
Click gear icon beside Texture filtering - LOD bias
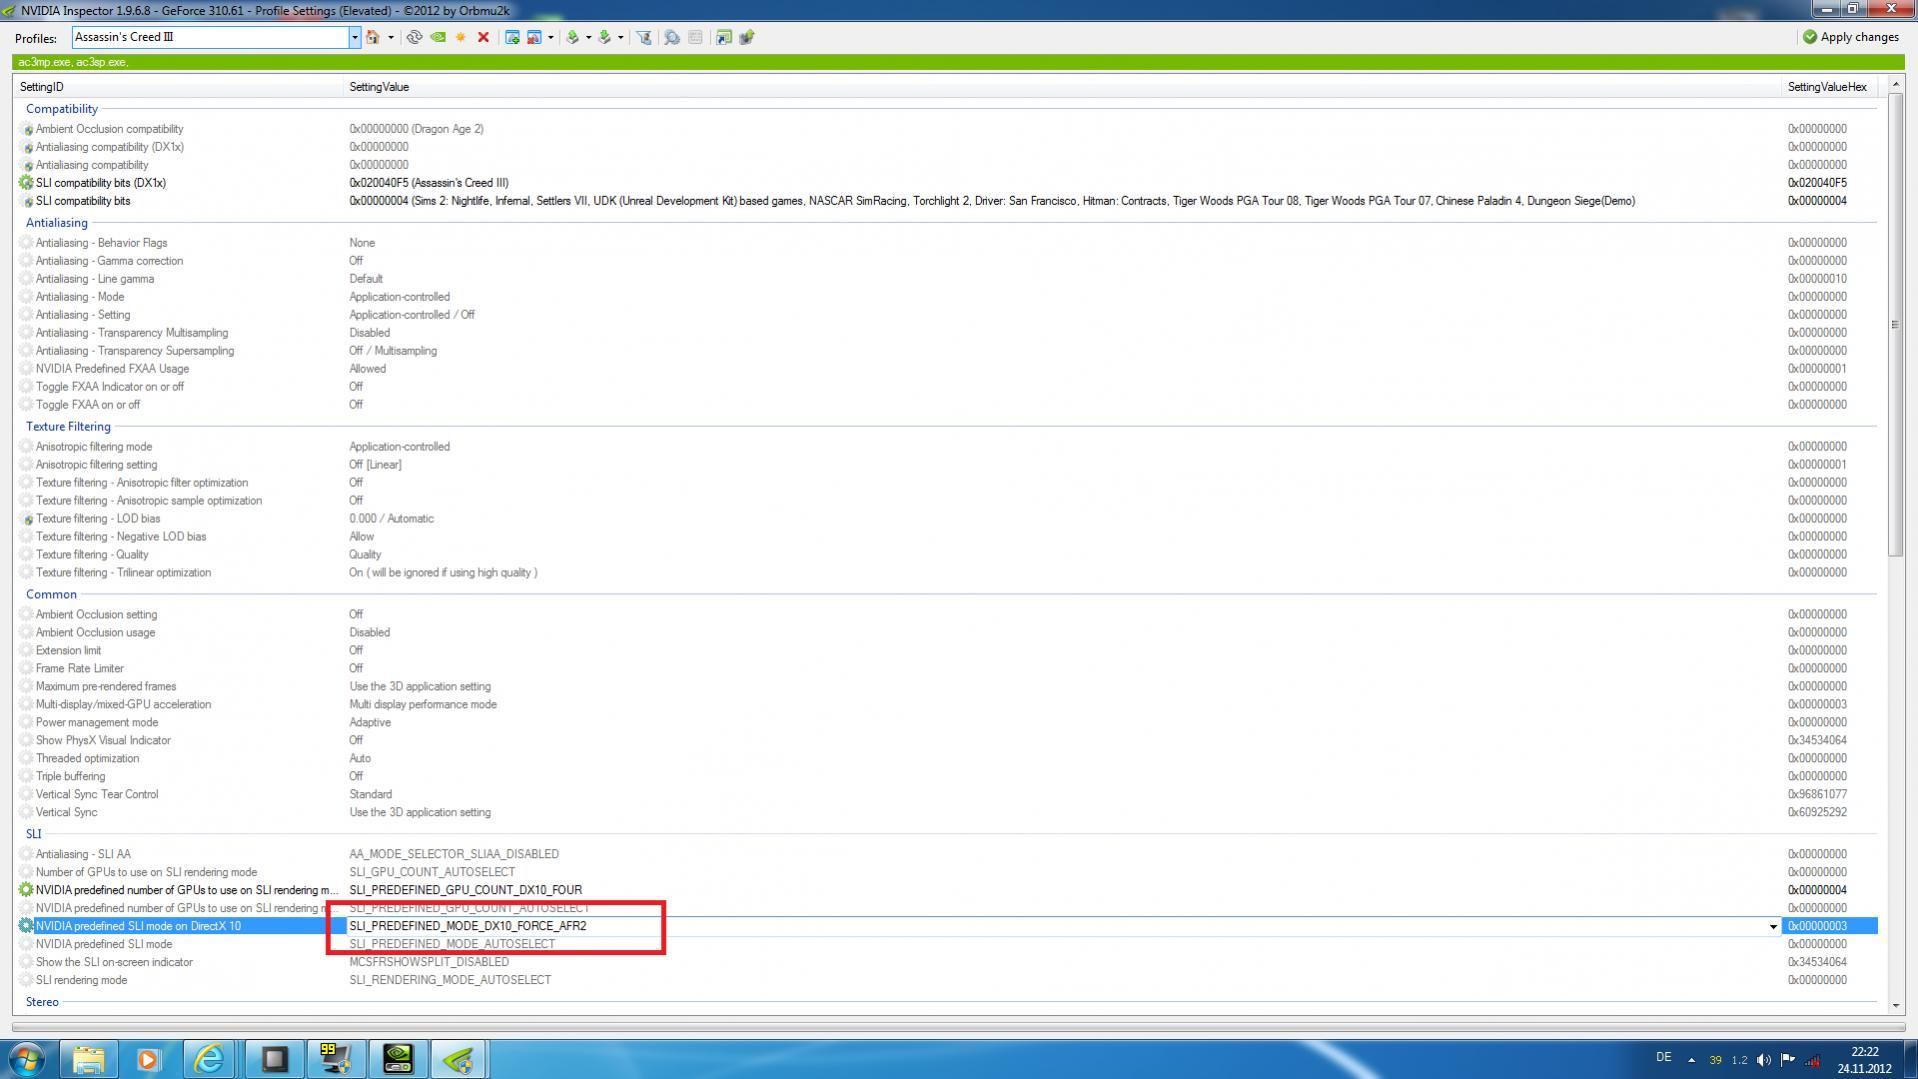(x=26, y=519)
